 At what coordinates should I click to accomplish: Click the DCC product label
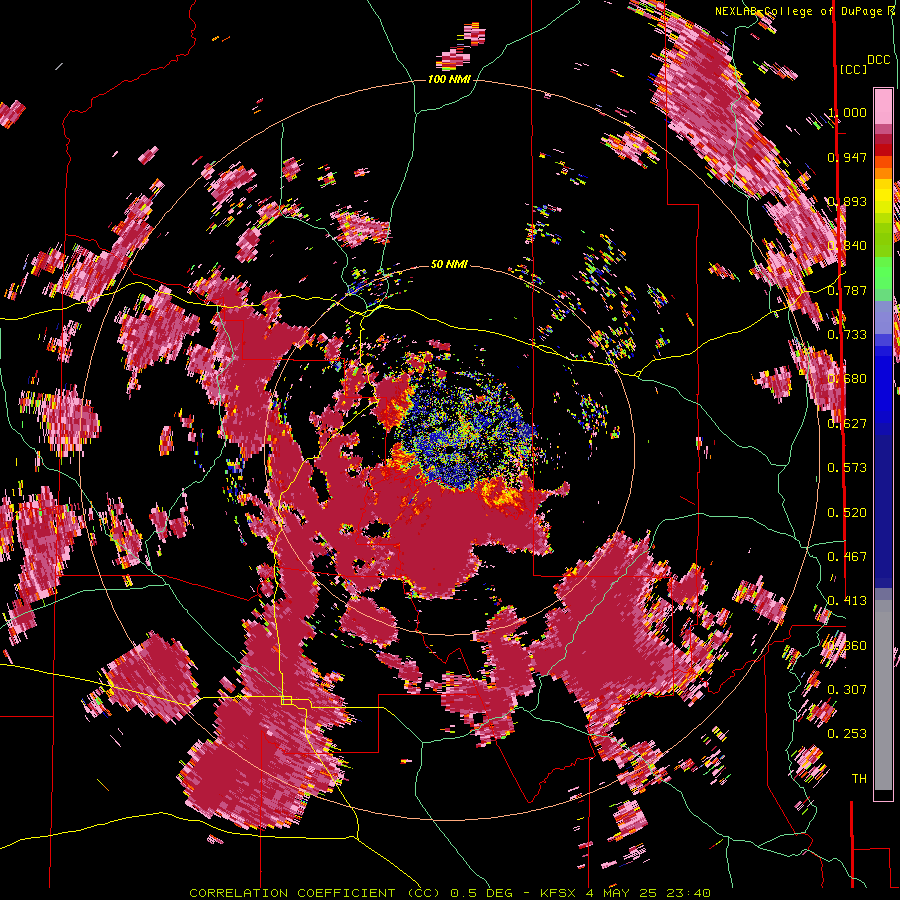(x=879, y=60)
